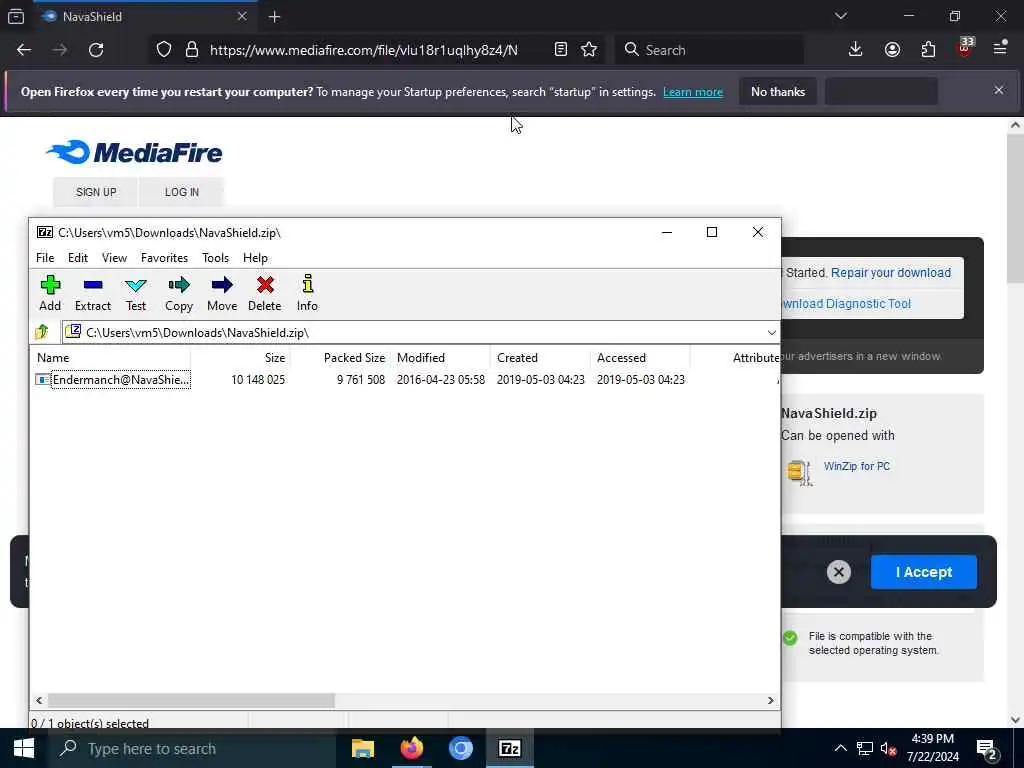Open the File menu in 7-Zip
1024x768 pixels.
[x=45, y=258]
